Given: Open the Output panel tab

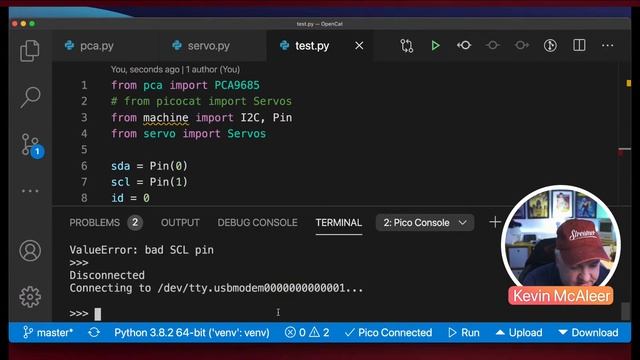Looking at the screenshot, I should [x=180, y=222].
